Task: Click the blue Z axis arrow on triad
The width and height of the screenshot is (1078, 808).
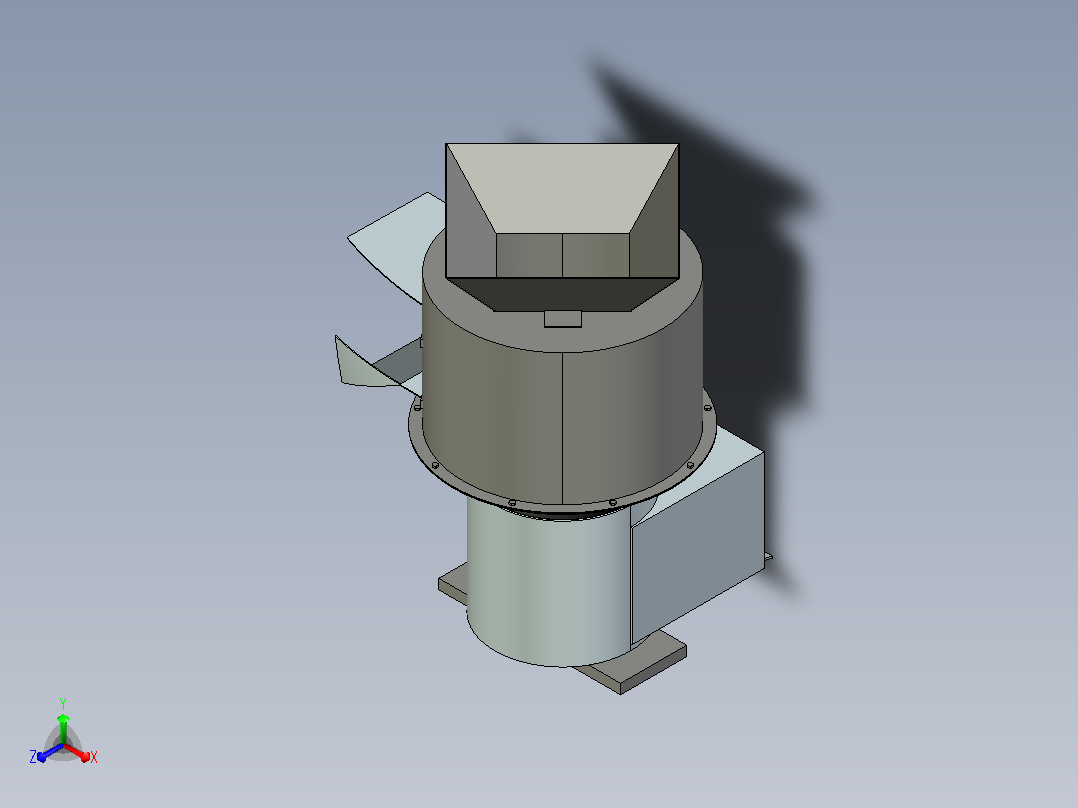Action: pos(48,754)
